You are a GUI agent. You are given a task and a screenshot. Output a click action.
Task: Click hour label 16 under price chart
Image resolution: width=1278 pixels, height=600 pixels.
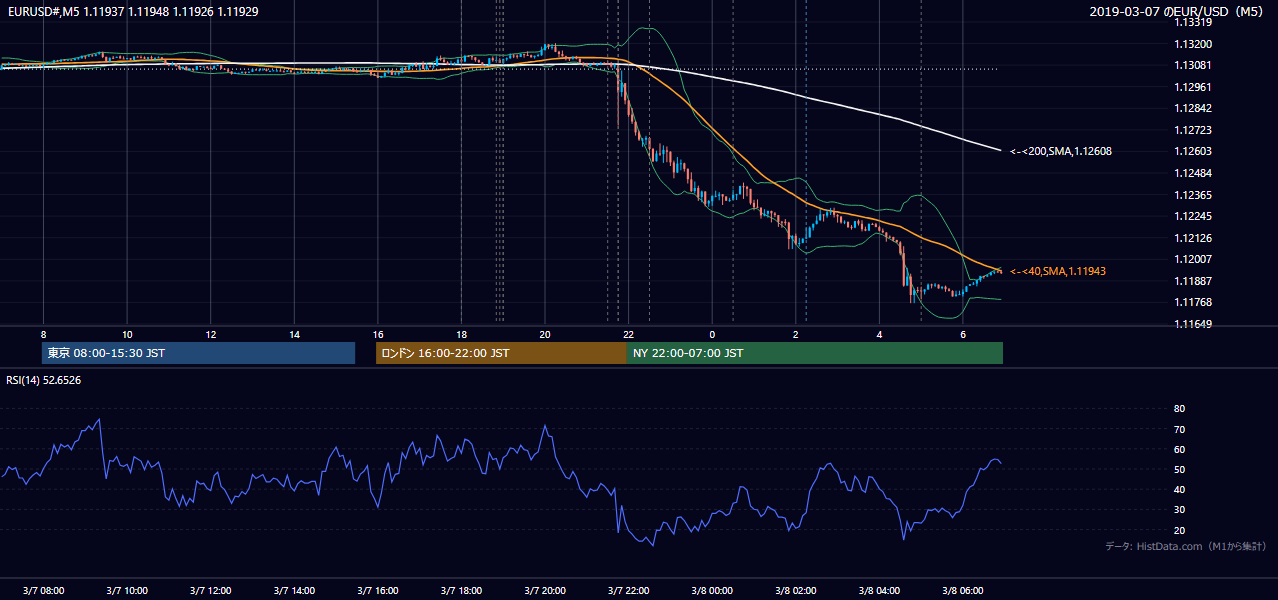point(377,334)
